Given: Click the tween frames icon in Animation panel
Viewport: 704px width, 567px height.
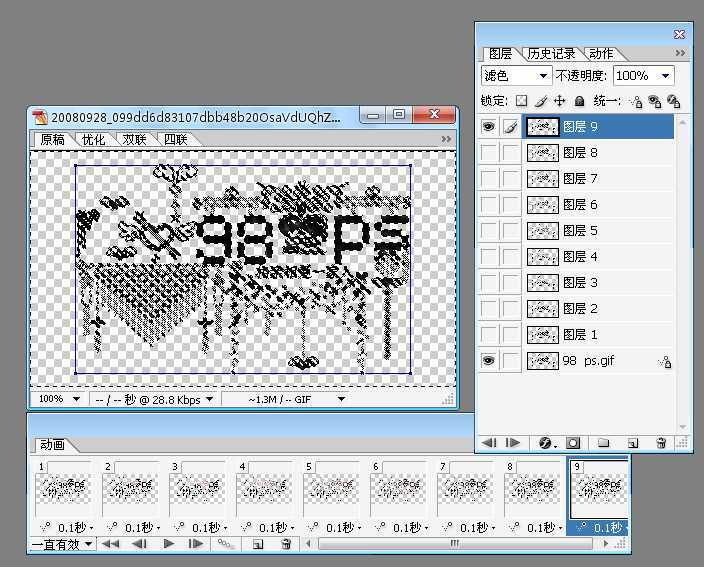Looking at the screenshot, I should click(x=226, y=544).
